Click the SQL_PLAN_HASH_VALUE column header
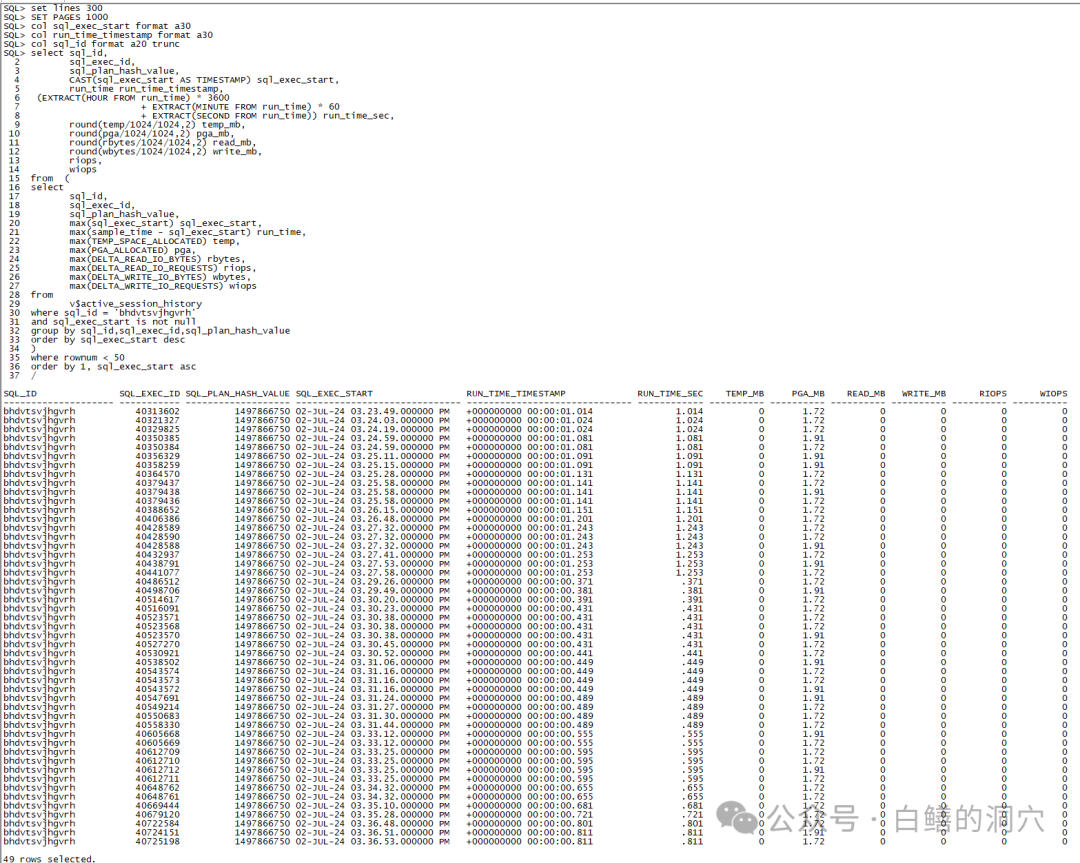The width and height of the screenshot is (1080, 863). coord(238,394)
